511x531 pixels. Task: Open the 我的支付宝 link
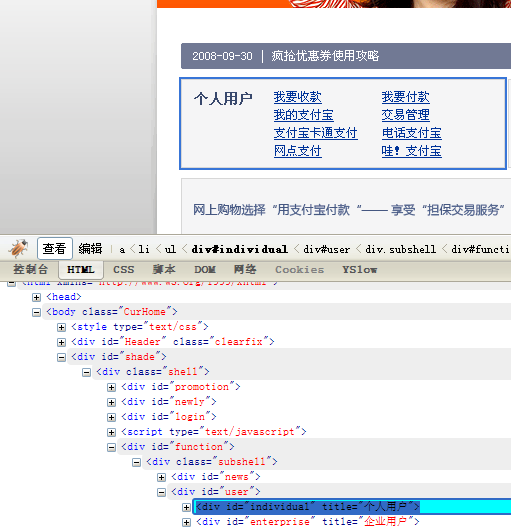point(304,115)
